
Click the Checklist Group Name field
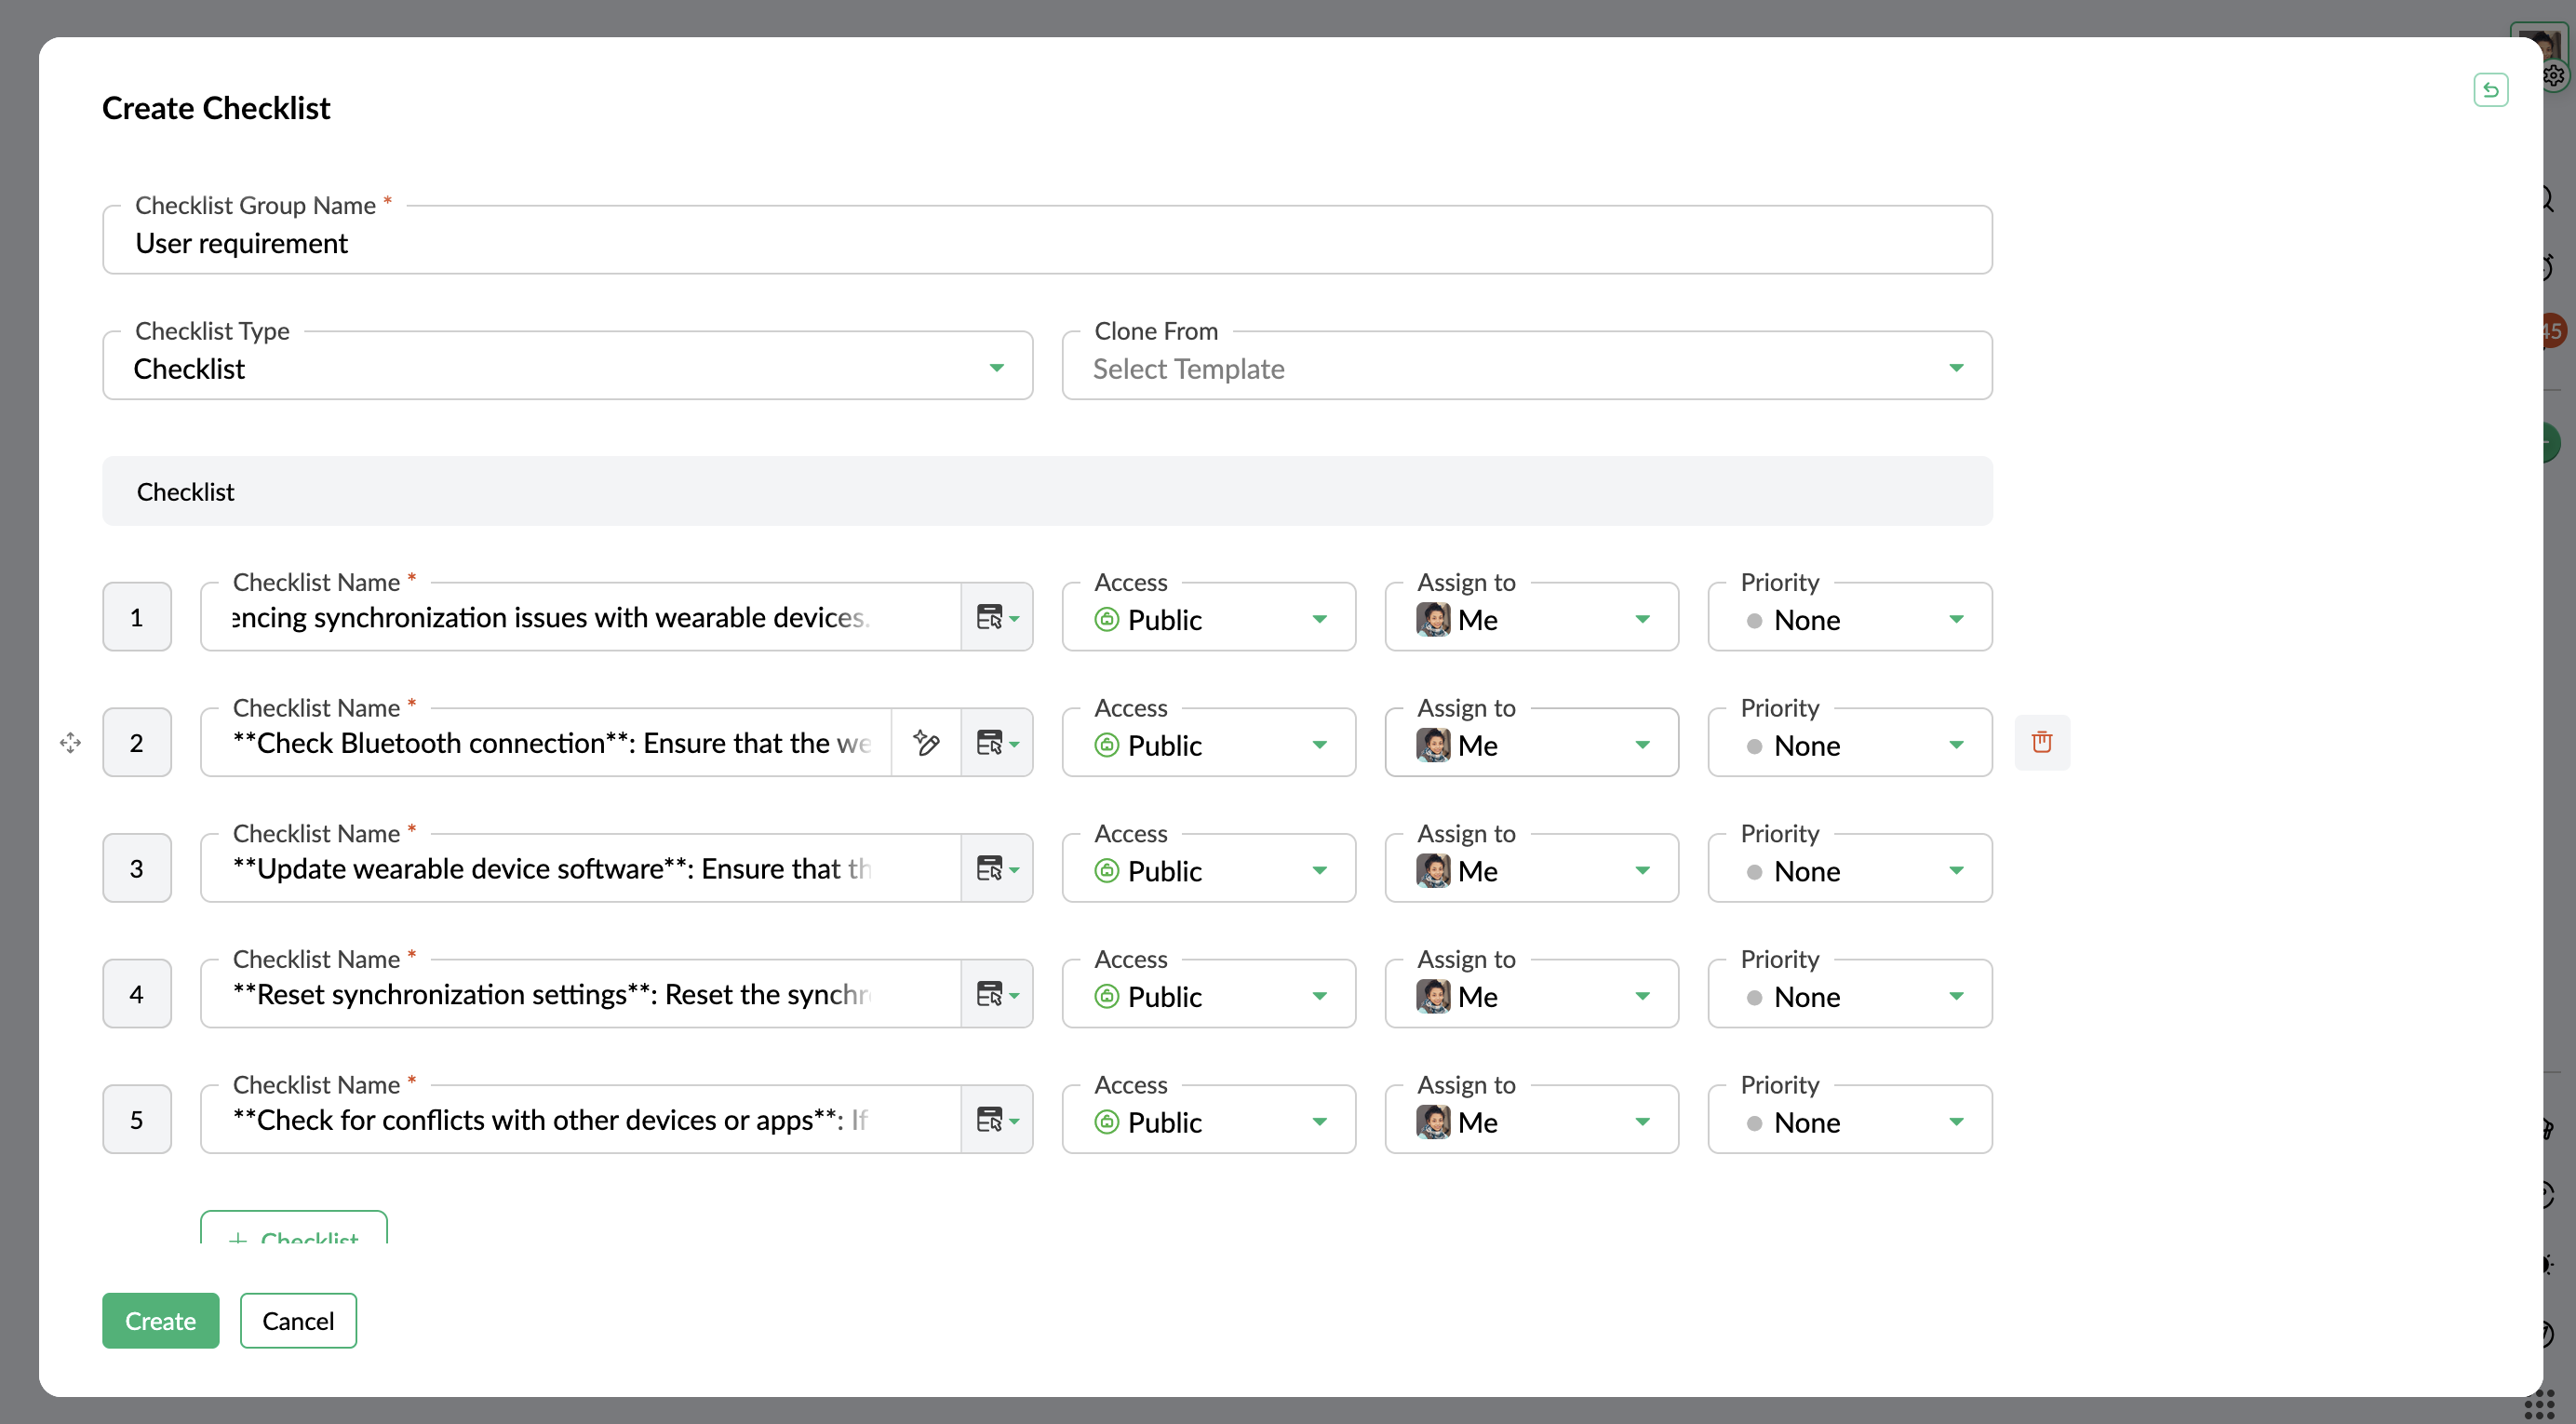click(1046, 243)
